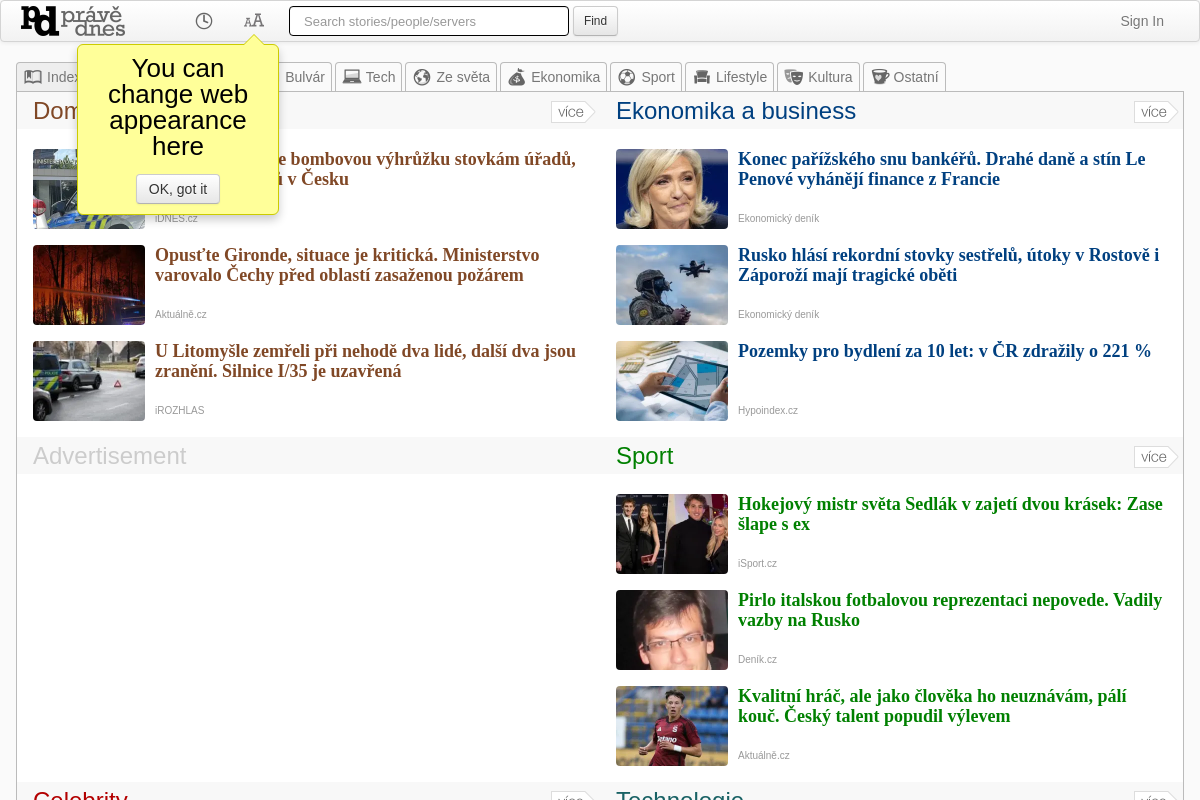Open the Le Pen Paris bankers article
The image size is (1200, 800).
tap(942, 169)
